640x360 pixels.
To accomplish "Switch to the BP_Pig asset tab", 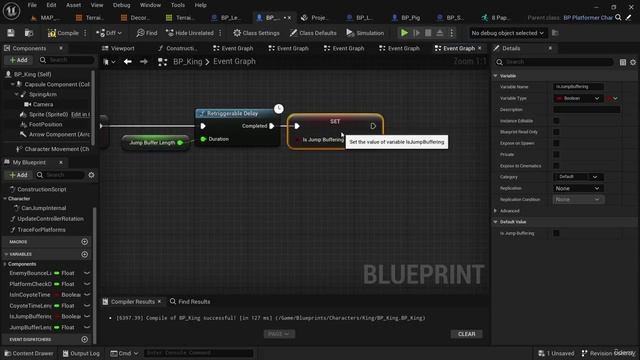I will pyautogui.click(x=407, y=18).
